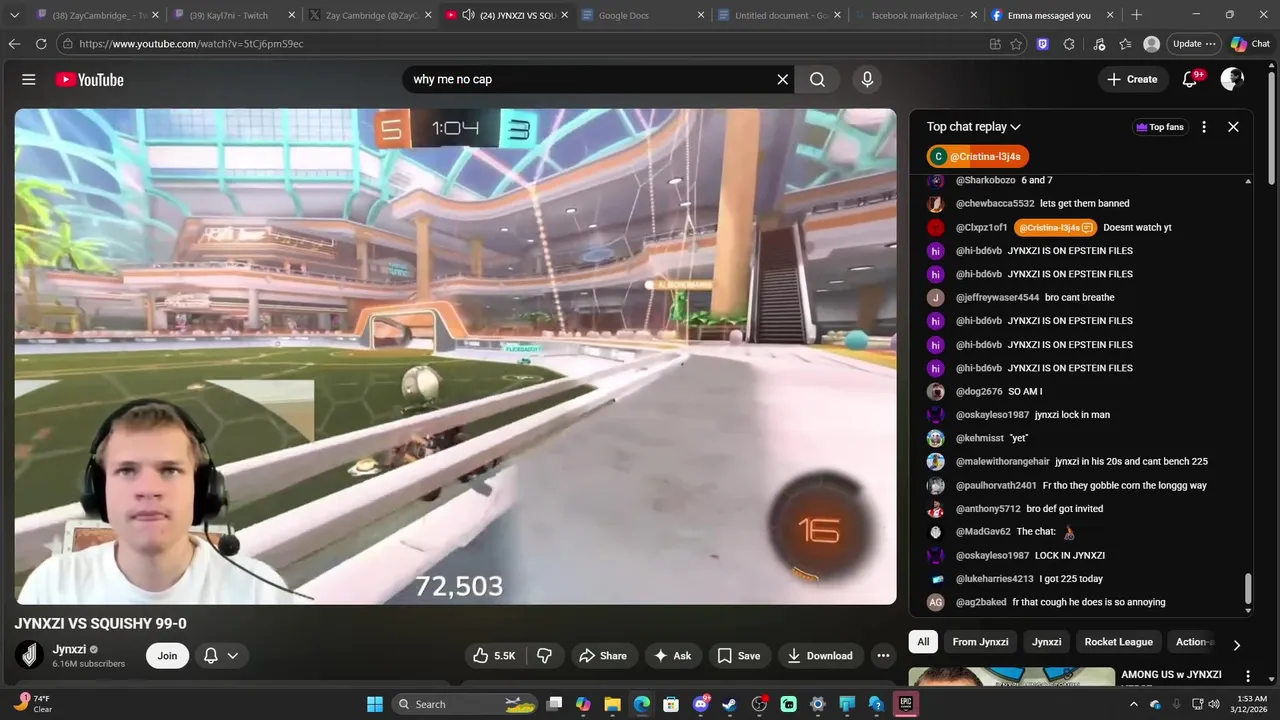Toggle channel notification bell preference
This screenshot has width=1280, height=720.
[211, 656]
